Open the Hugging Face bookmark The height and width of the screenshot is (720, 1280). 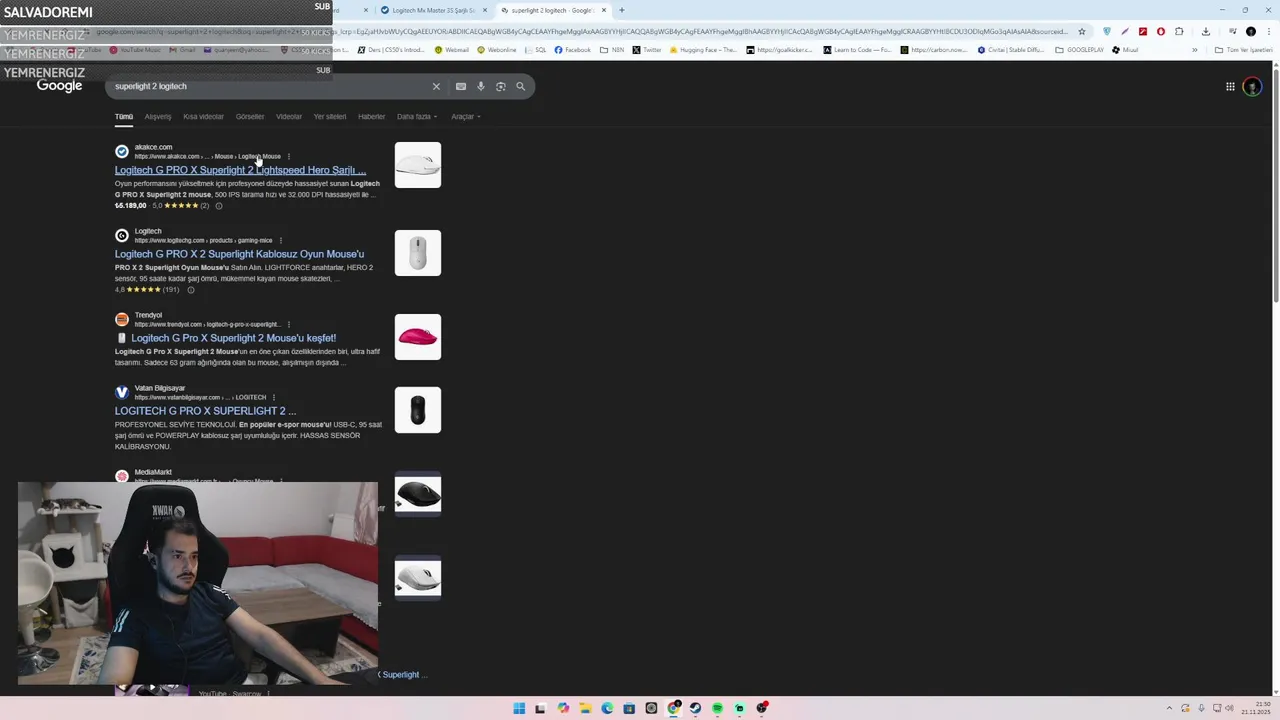pyautogui.click(x=704, y=50)
